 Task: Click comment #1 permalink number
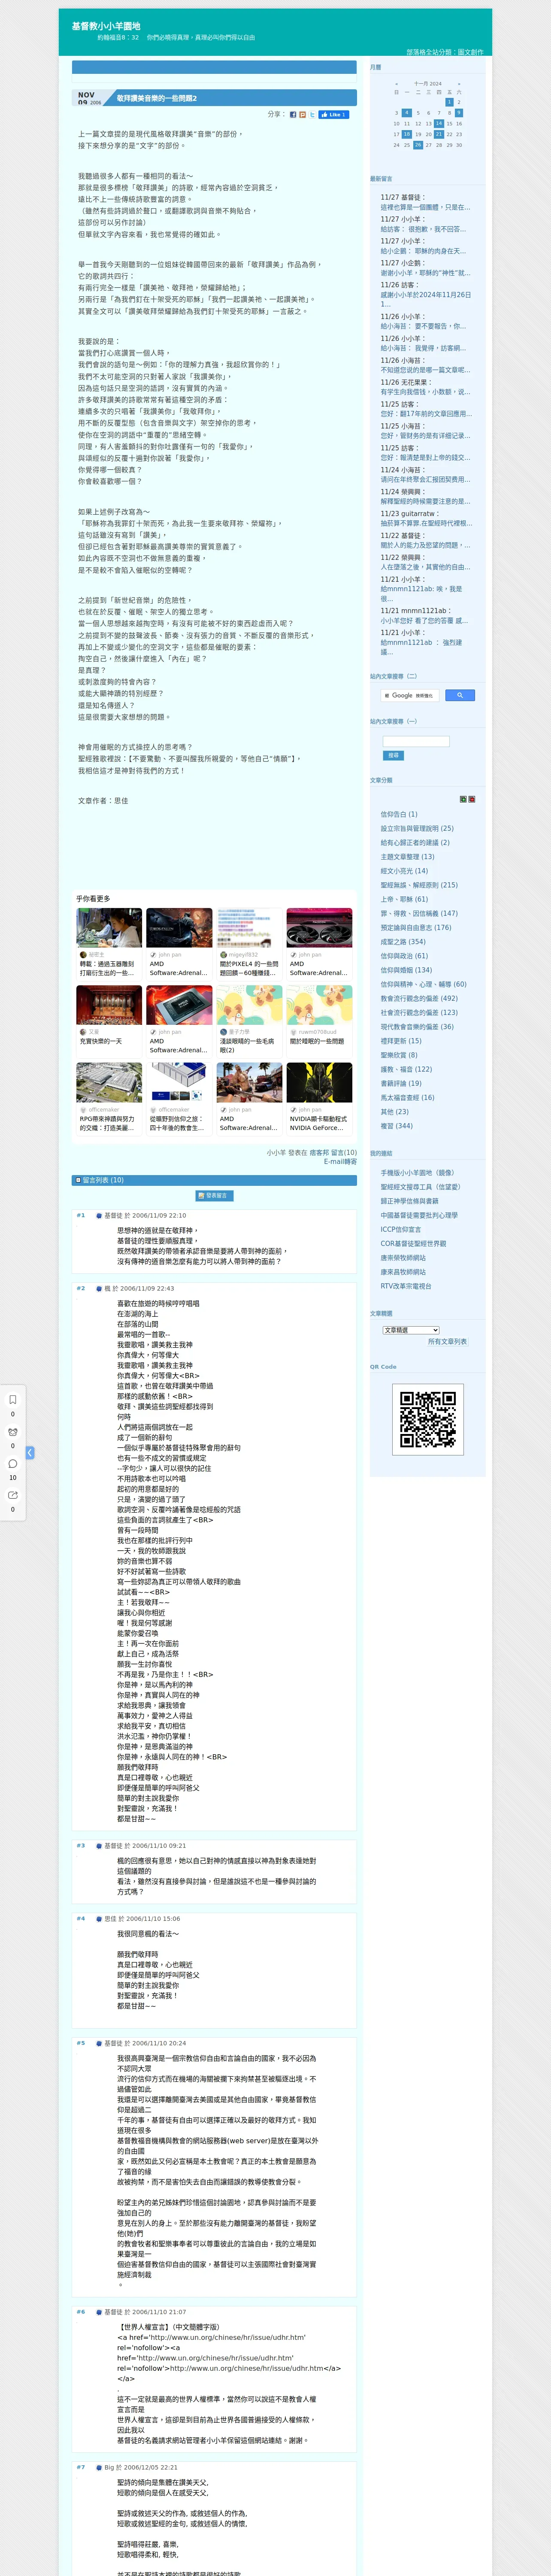[x=81, y=1215]
